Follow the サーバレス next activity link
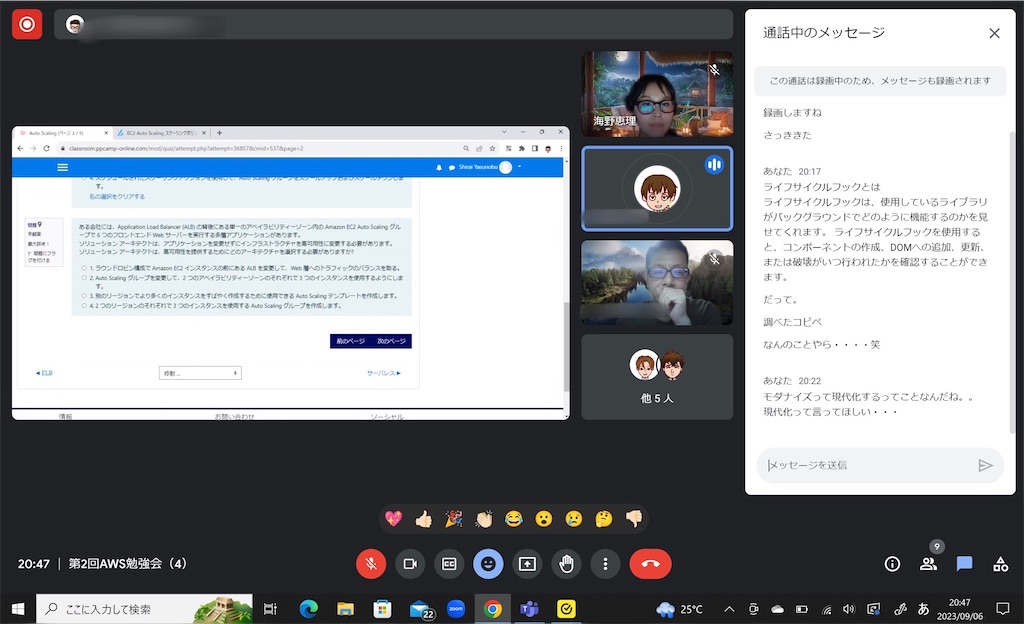This screenshot has height=624, width=1024. (x=383, y=373)
